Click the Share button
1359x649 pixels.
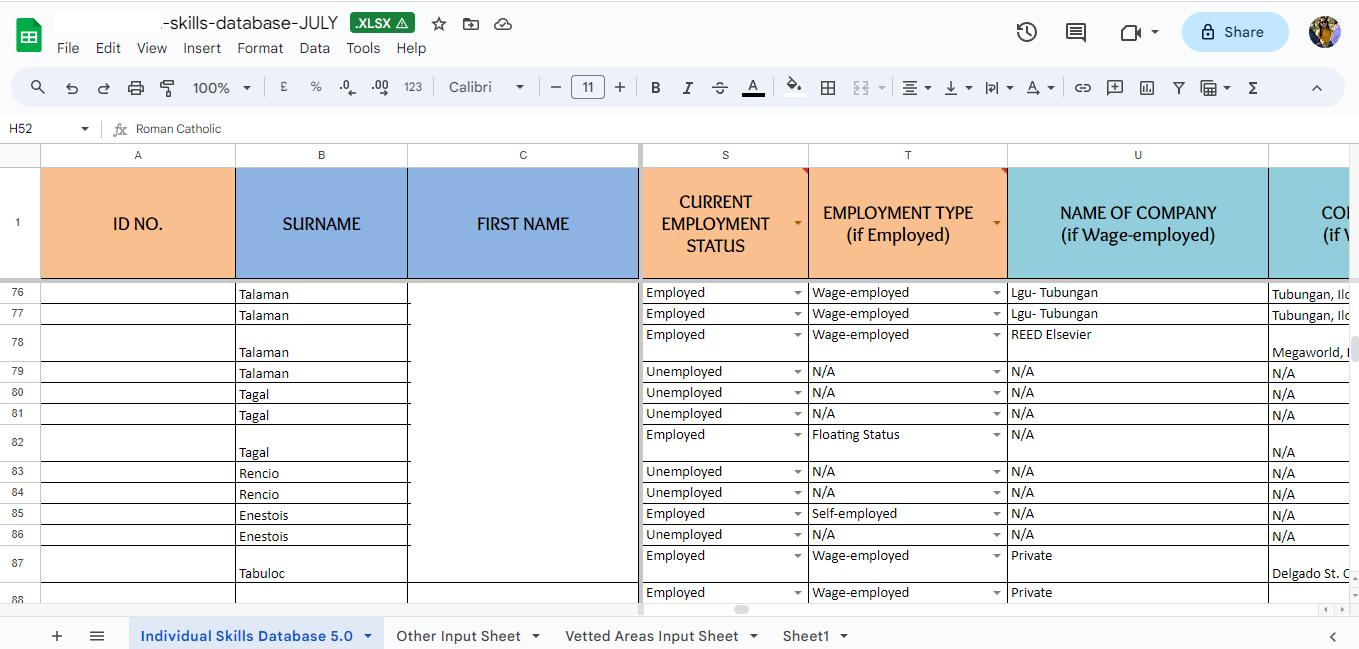(x=1235, y=32)
